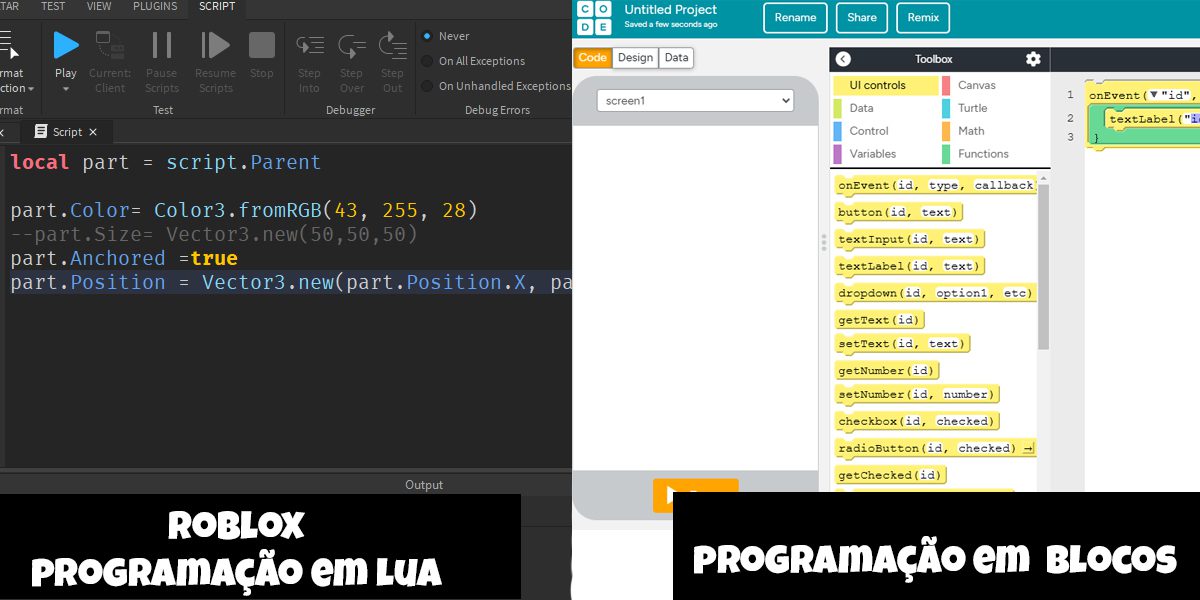Image resolution: width=1200 pixels, height=600 pixels.
Task: Click the Untitled Project title
Action: click(671, 10)
